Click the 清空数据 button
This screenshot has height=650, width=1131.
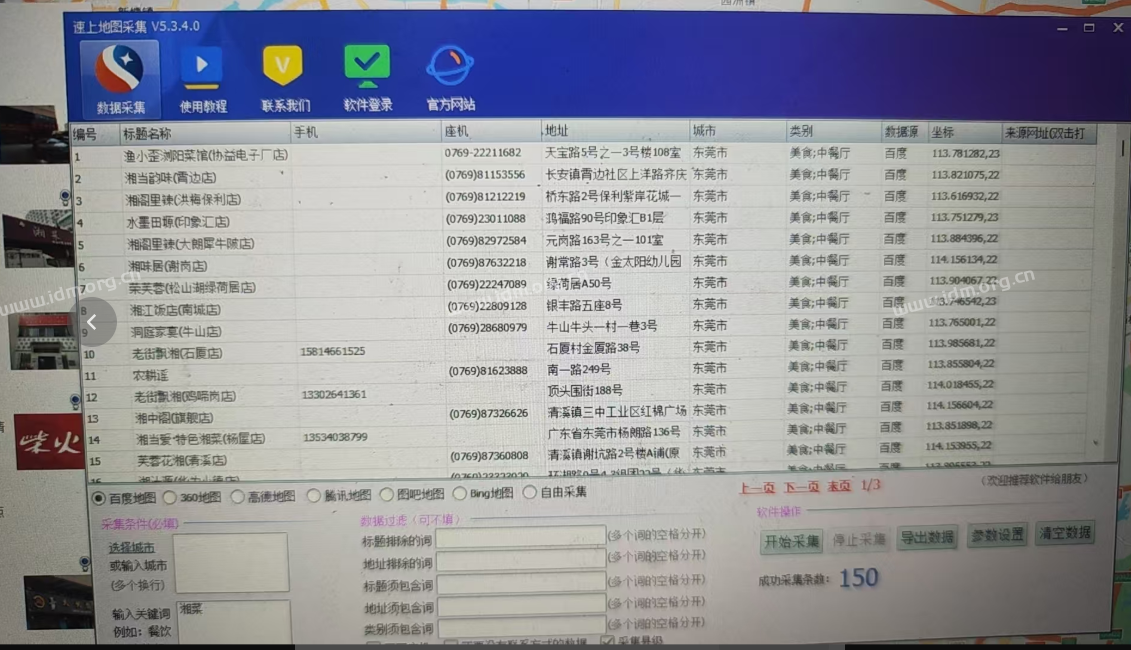coord(1065,532)
